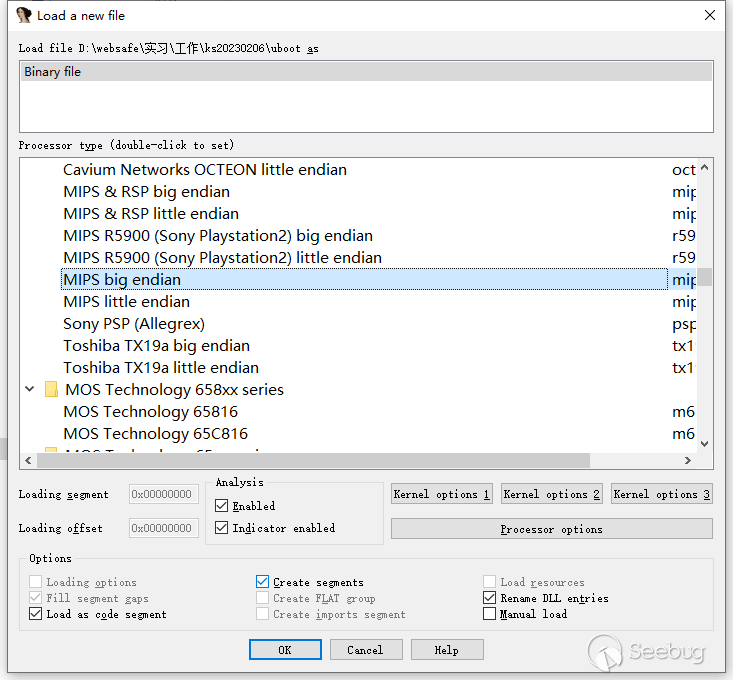The height and width of the screenshot is (680, 733).
Task: Click horizontal scrollbar left arrow
Action: (x=29, y=460)
